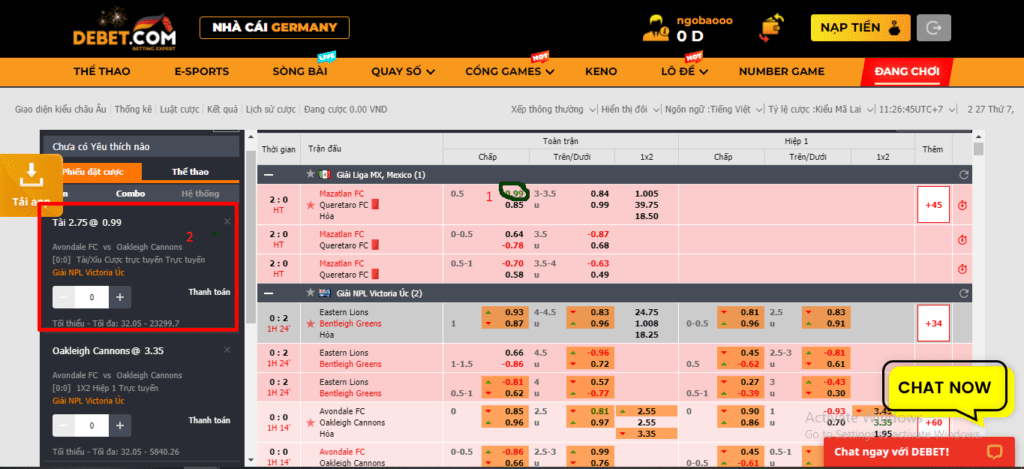Click red star beside Bentleigh Greens first row

310,324
